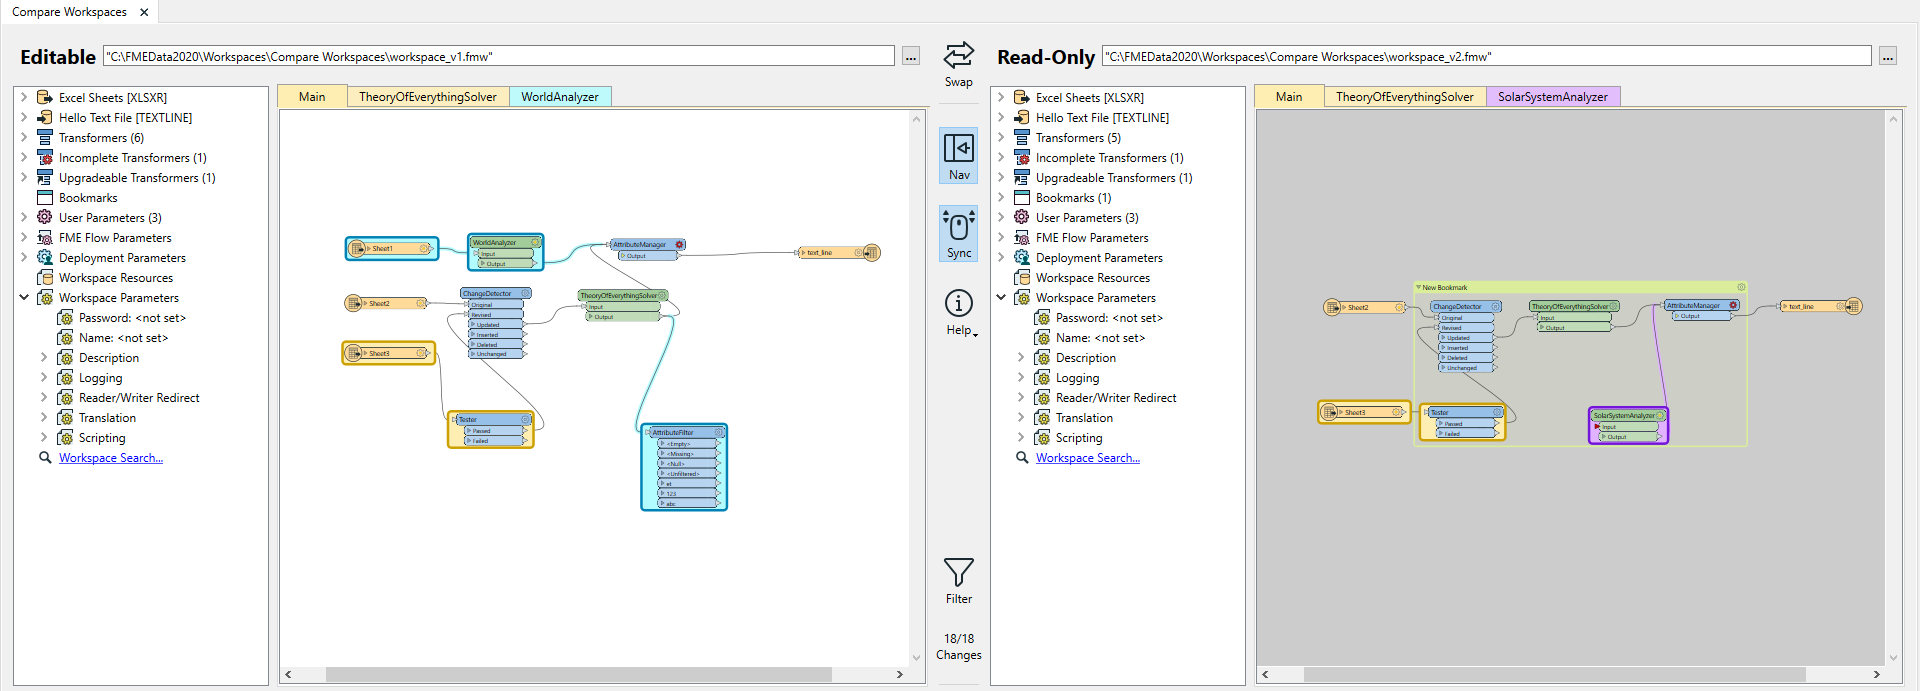The height and width of the screenshot is (691, 1920).
Task: Collapse Workspace Parameters in Editable tree
Action: (24, 297)
